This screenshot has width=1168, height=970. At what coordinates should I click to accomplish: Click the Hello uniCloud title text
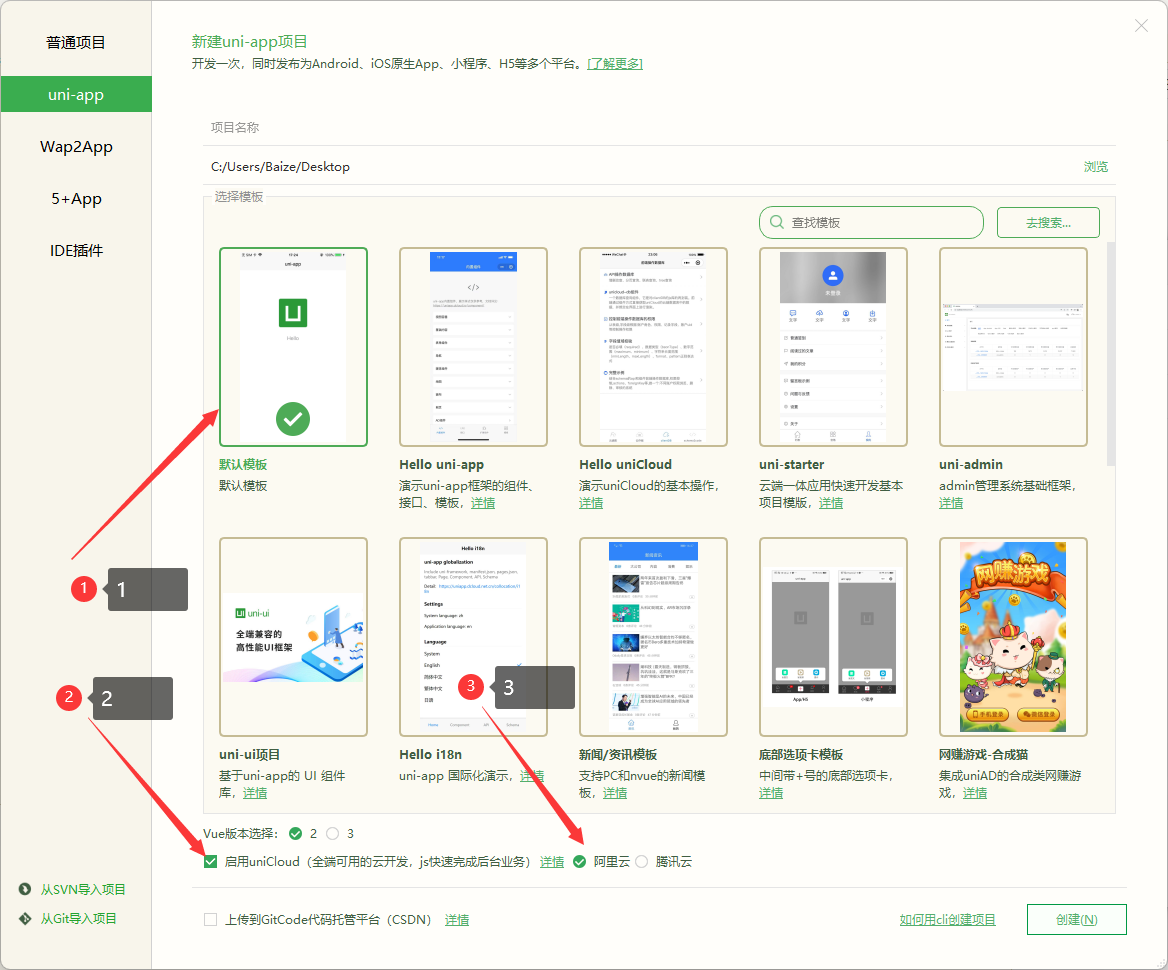(x=625, y=465)
